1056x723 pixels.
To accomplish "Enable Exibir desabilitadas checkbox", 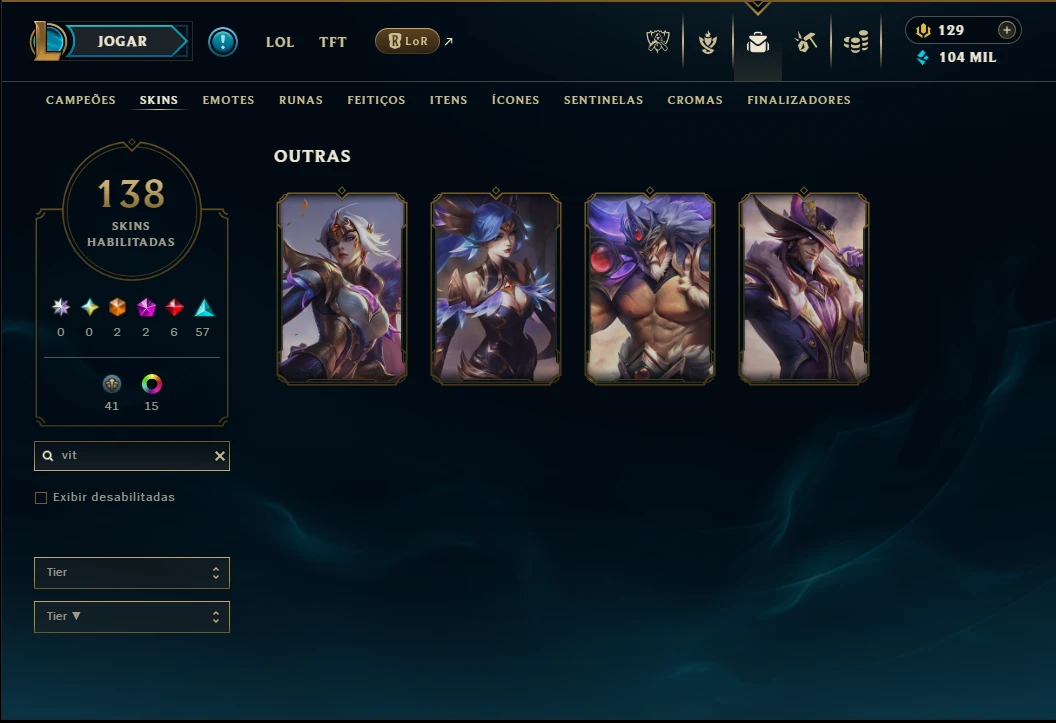I will click(x=41, y=497).
